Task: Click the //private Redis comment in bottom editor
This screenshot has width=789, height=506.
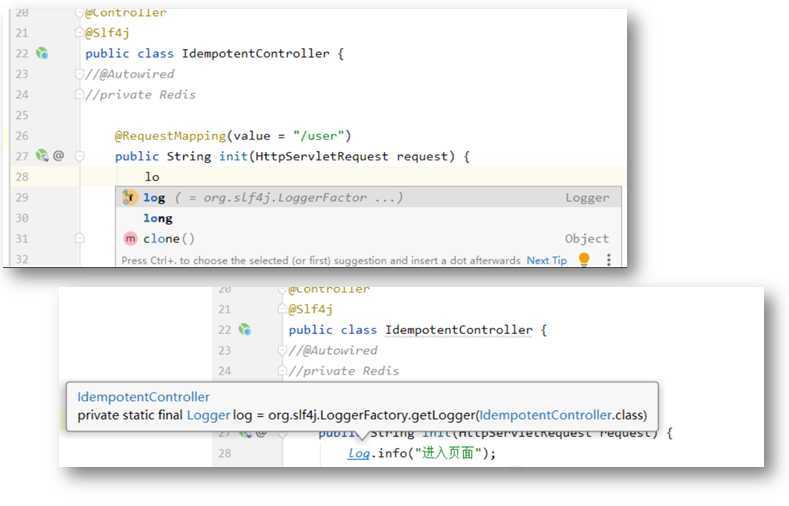Action: pyautogui.click(x=344, y=371)
